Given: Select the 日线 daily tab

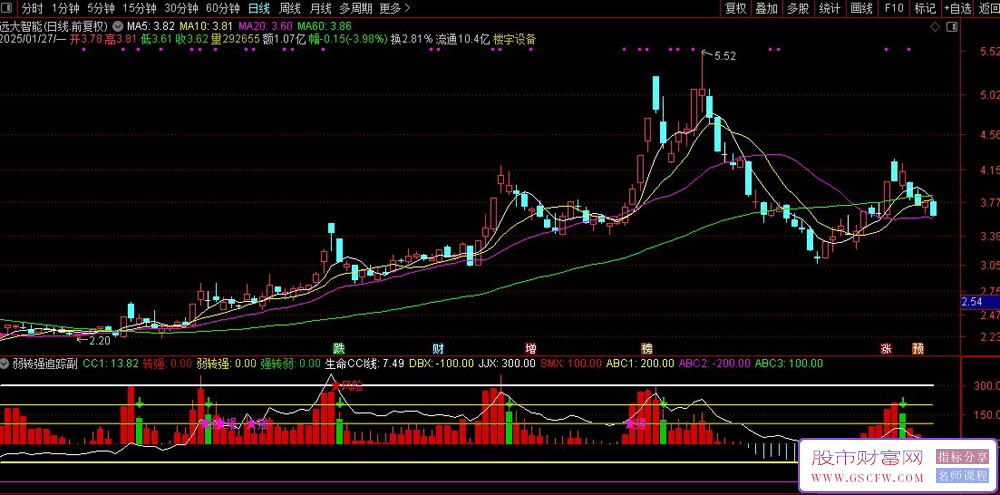Looking at the screenshot, I should pyautogui.click(x=259, y=8).
